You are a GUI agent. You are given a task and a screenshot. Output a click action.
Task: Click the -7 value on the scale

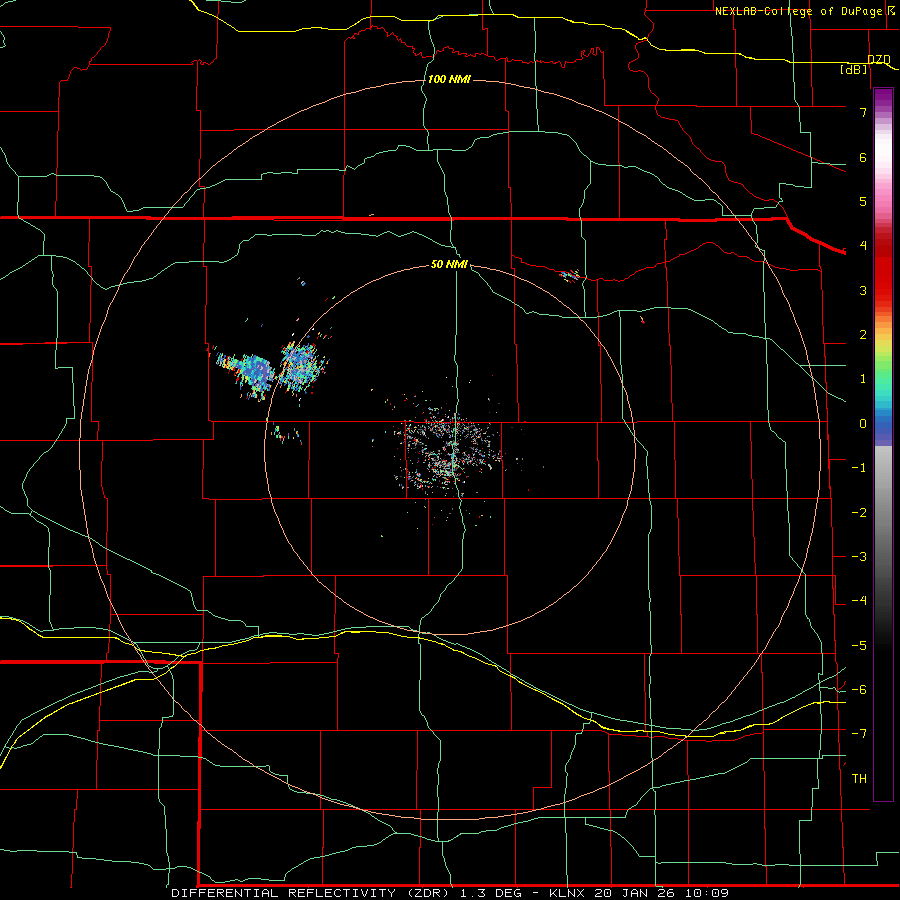859,734
